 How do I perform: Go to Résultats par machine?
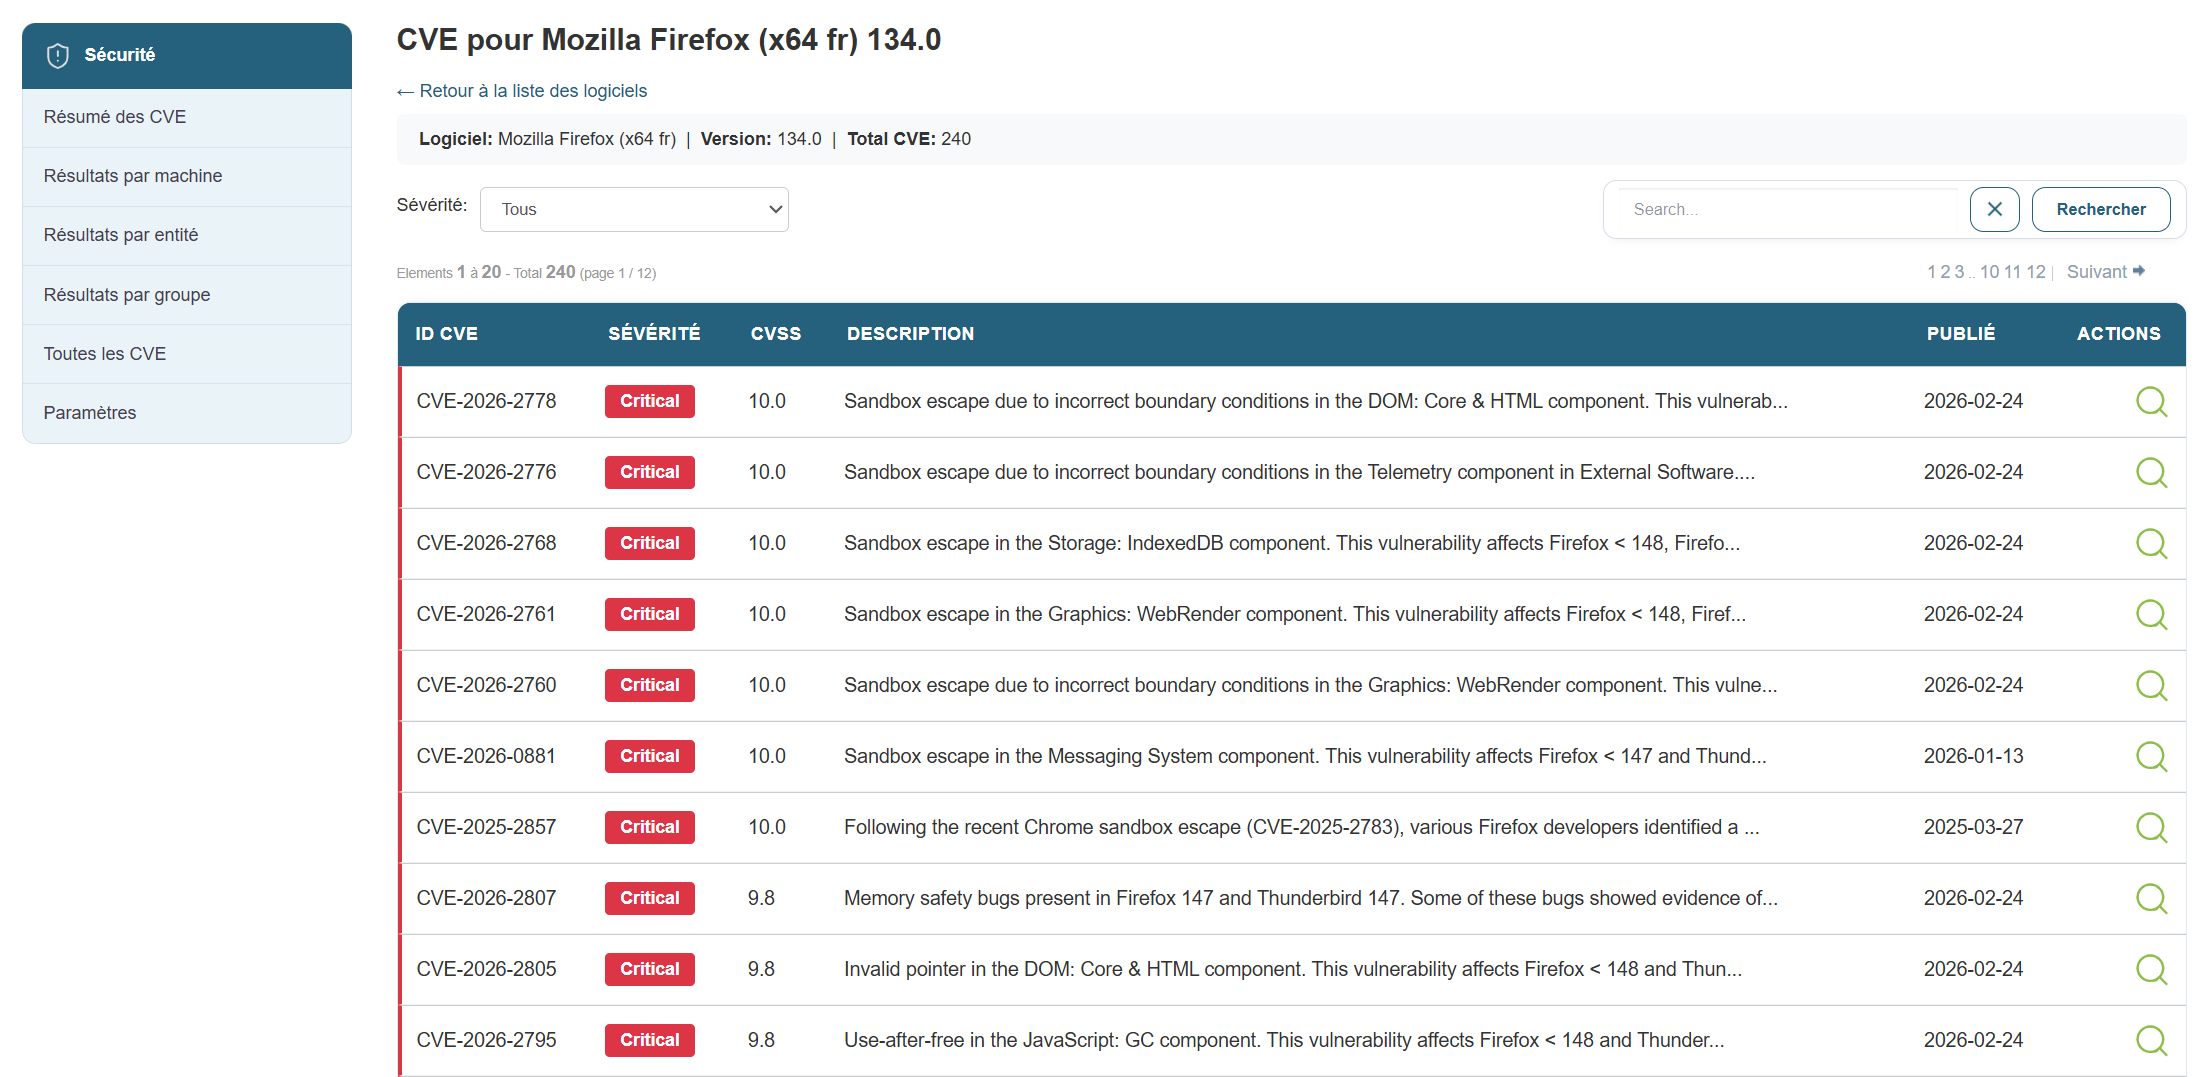pos(133,176)
